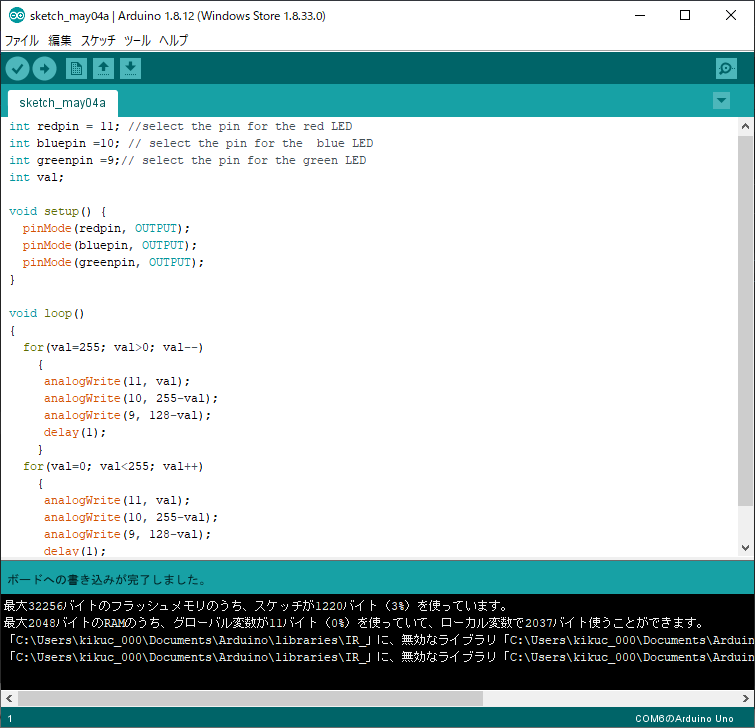
Task: Create a new sketch with New icon
Action: (76, 68)
